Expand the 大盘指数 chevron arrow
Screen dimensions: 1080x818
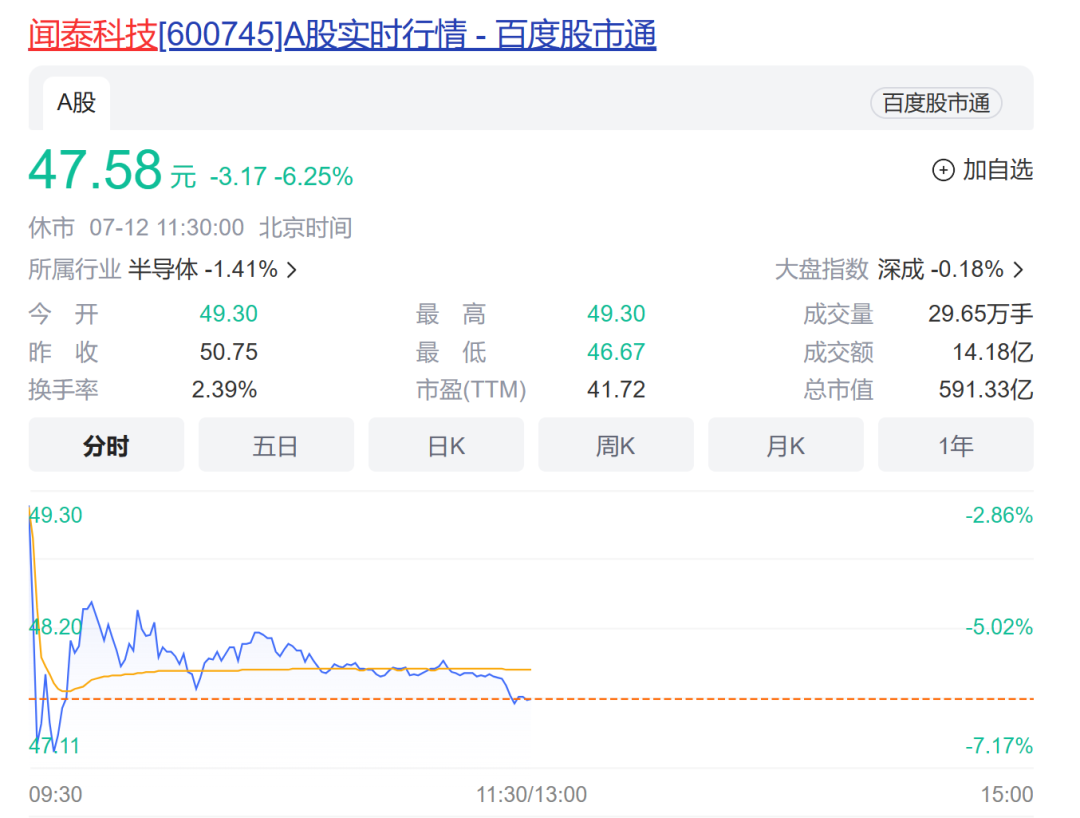1019,270
